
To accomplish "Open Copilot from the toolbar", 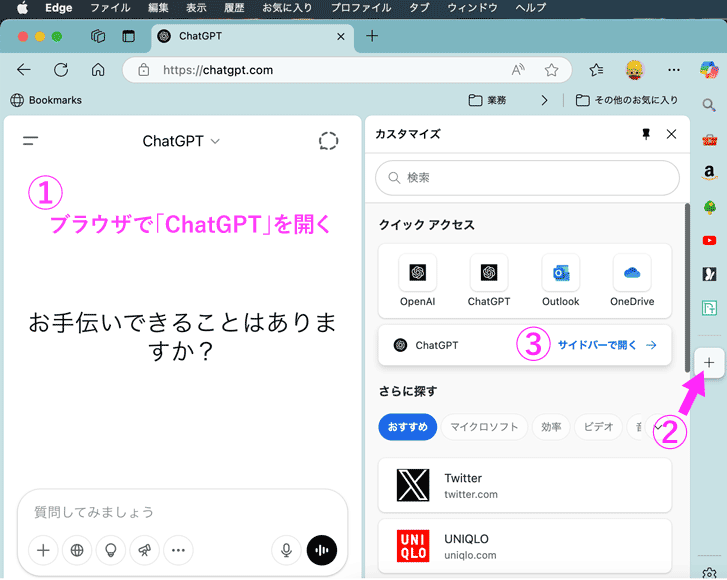I will (709, 70).
